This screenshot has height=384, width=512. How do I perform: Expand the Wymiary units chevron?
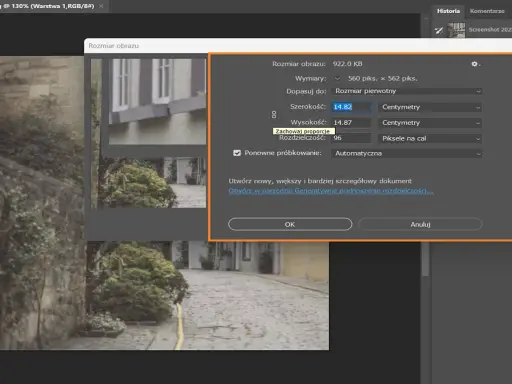[337, 79]
